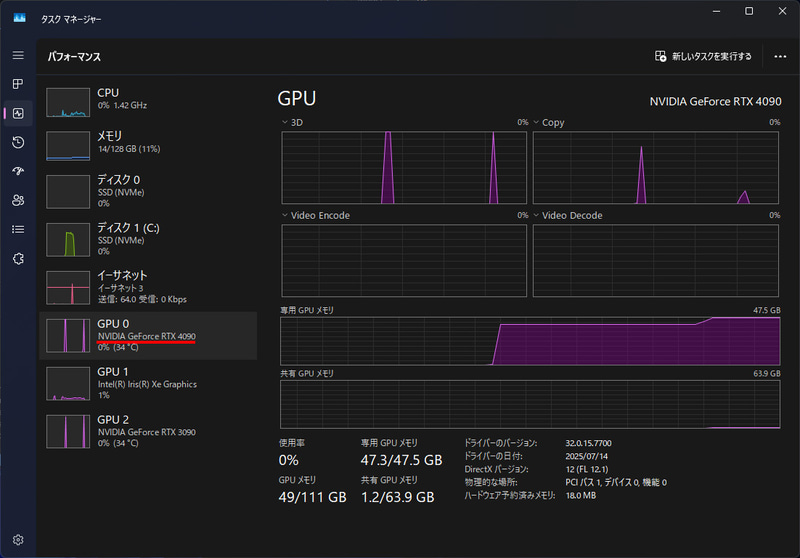The width and height of the screenshot is (800, 558).
Task: Select the CPU performance entry
Action: 148,102
